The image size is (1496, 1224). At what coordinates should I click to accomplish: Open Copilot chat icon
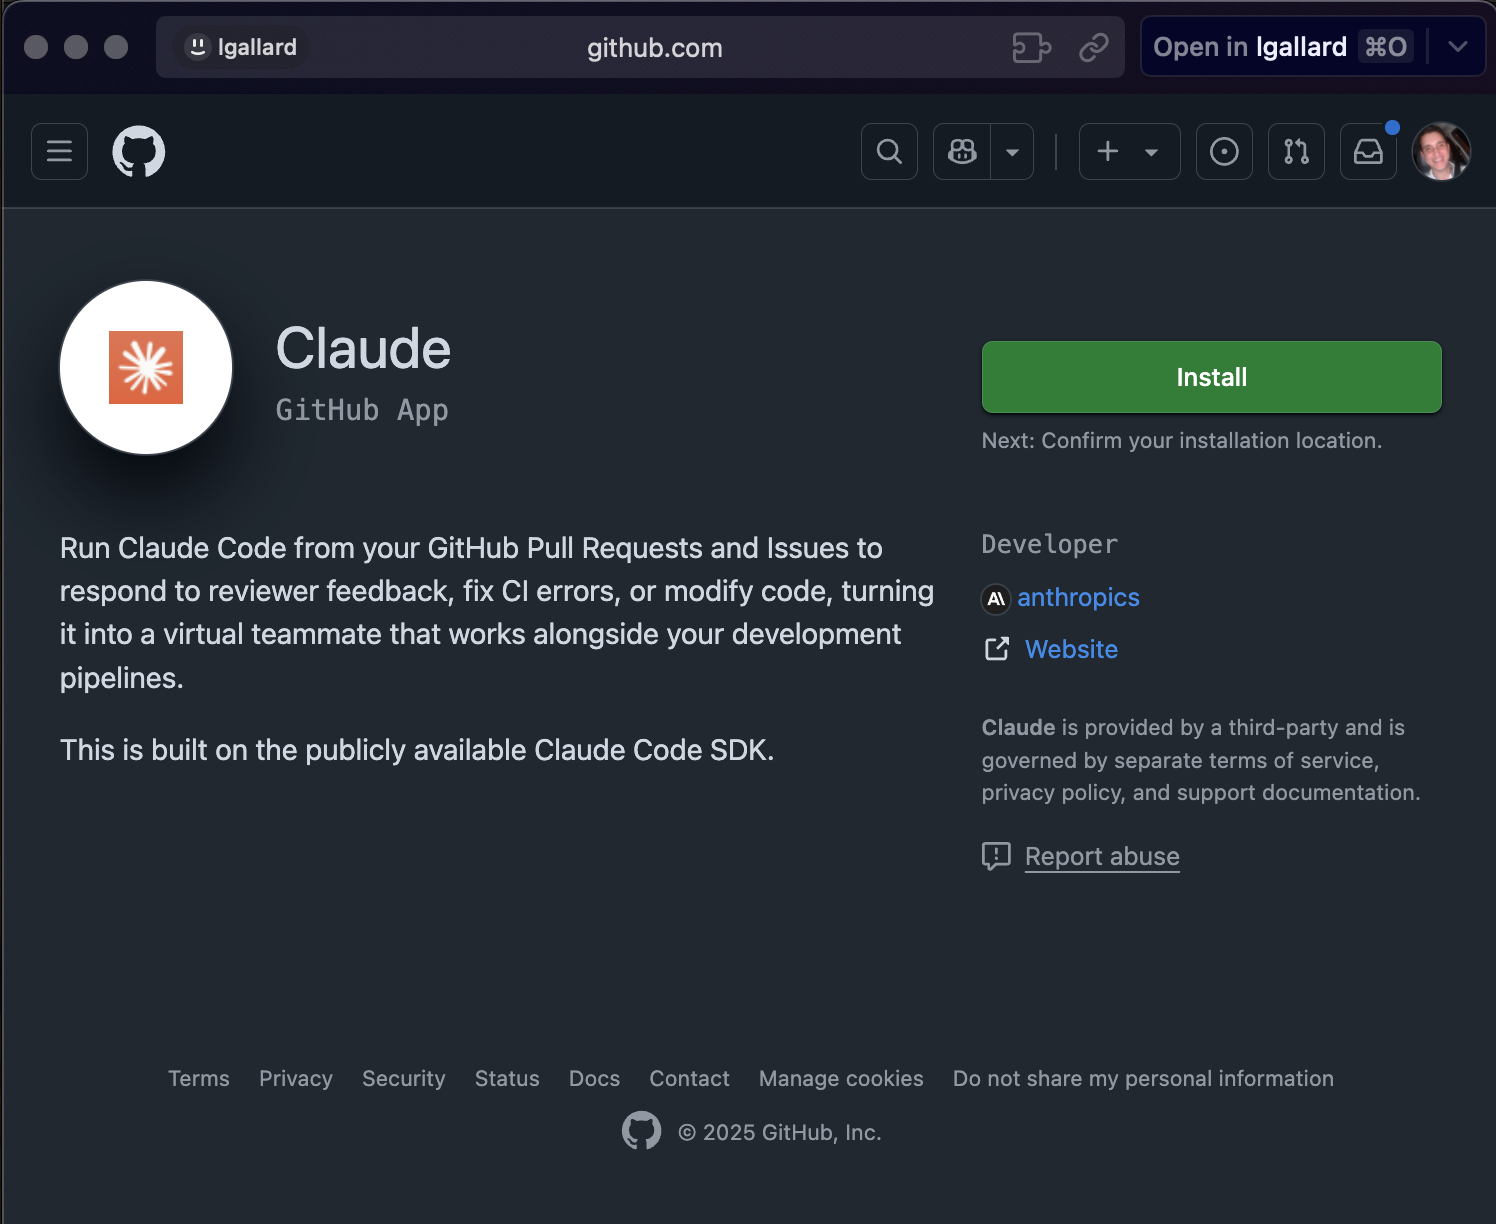coord(962,151)
